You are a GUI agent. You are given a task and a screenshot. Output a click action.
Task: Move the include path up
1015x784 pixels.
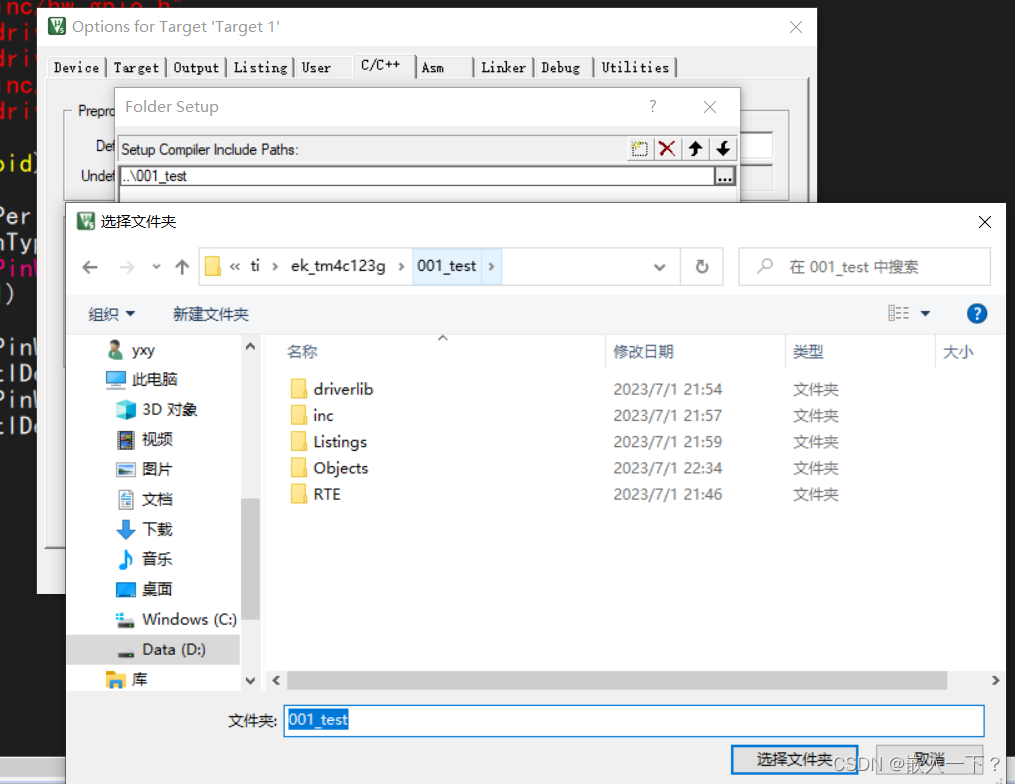[x=696, y=149]
